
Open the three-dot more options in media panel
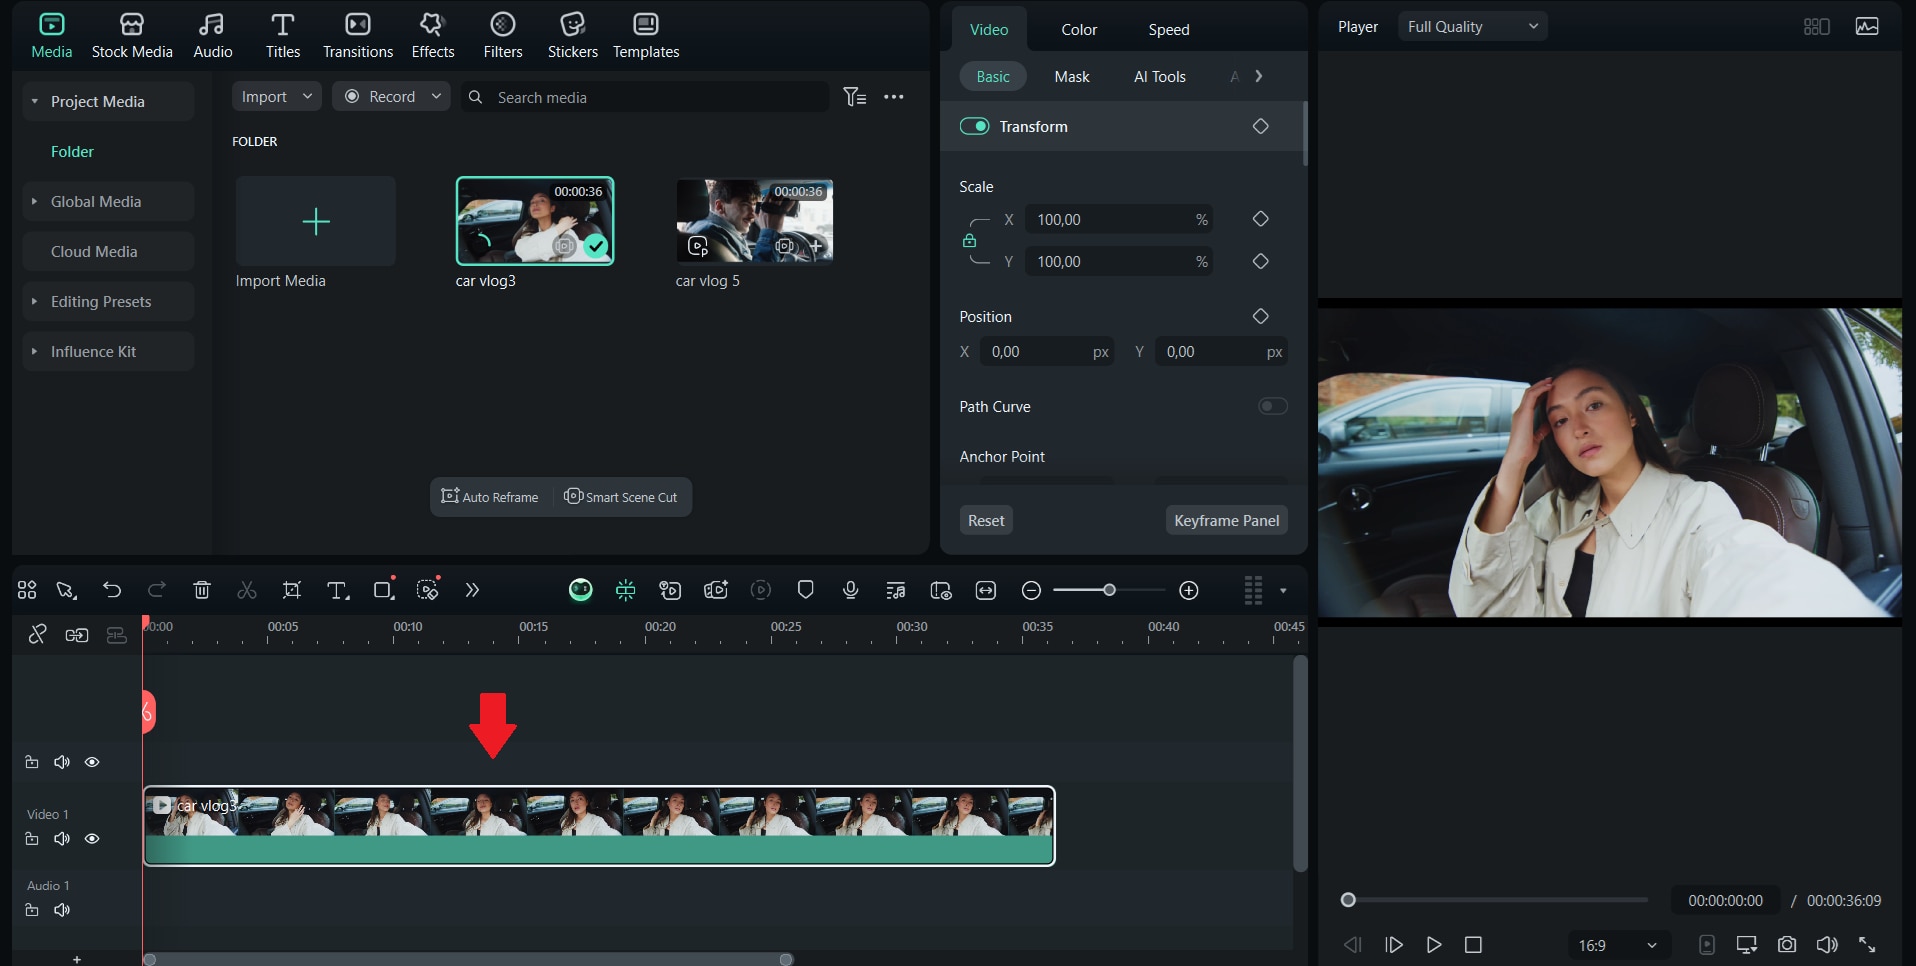point(894,97)
